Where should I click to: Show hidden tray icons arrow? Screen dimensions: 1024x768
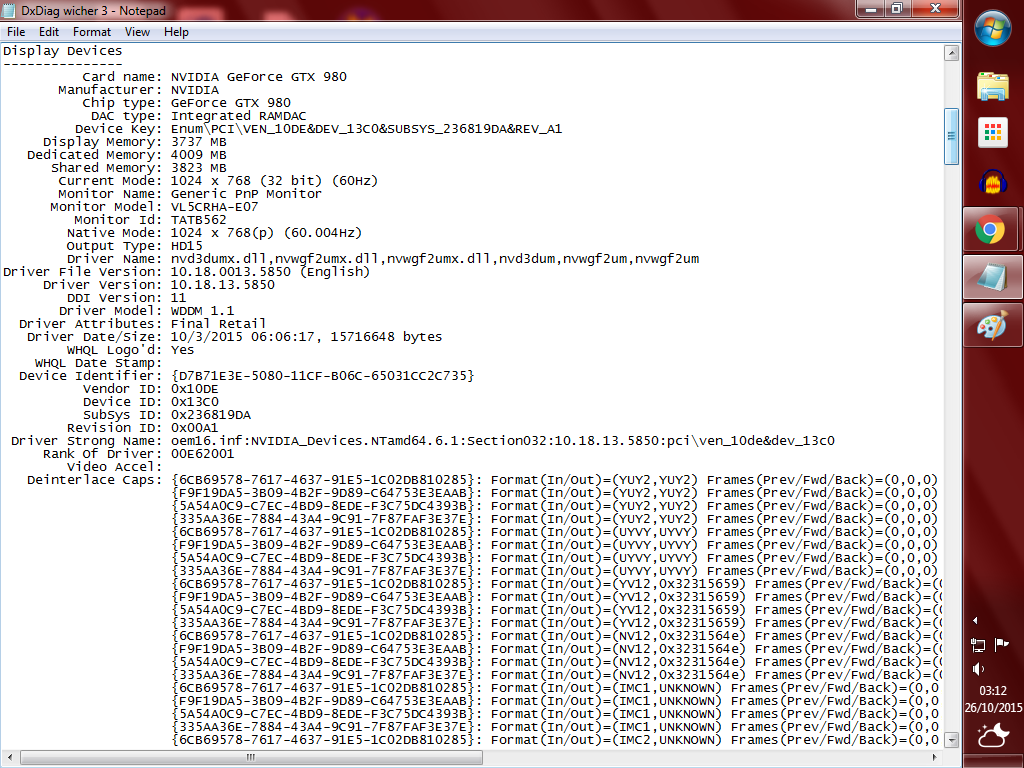pos(975,620)
